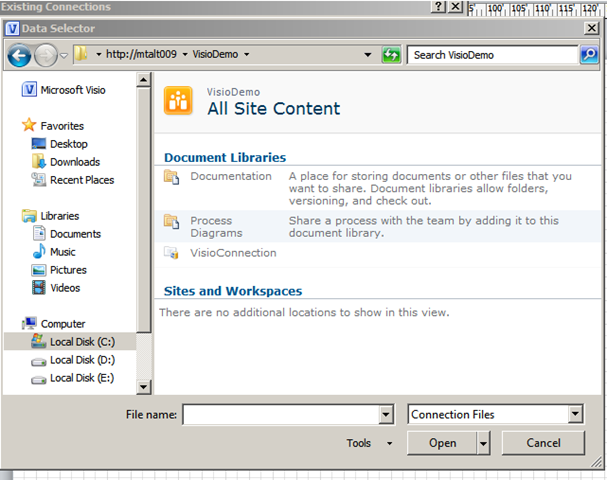Click the Recent Places icon
607x480 pixels.
pyautogui.click(x=38, y=179)
